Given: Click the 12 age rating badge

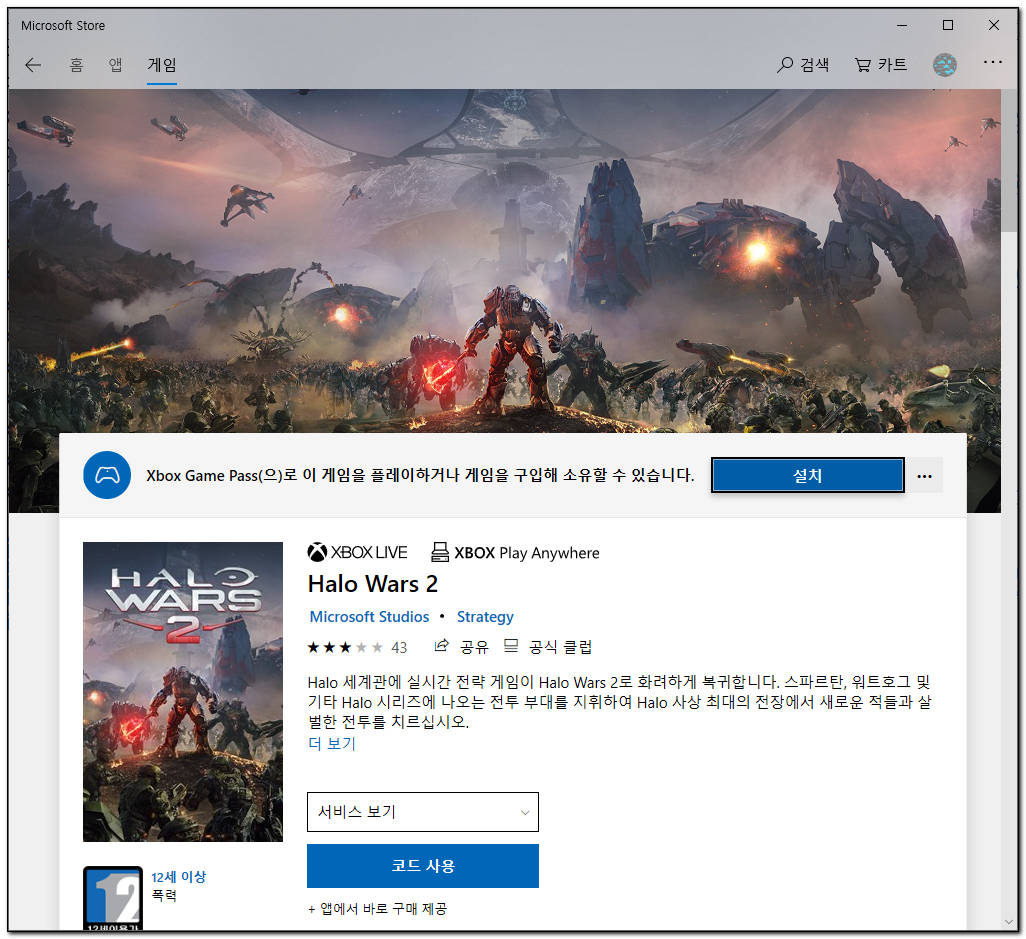Looking at the screenshot, I should click(x=113, y=897).
